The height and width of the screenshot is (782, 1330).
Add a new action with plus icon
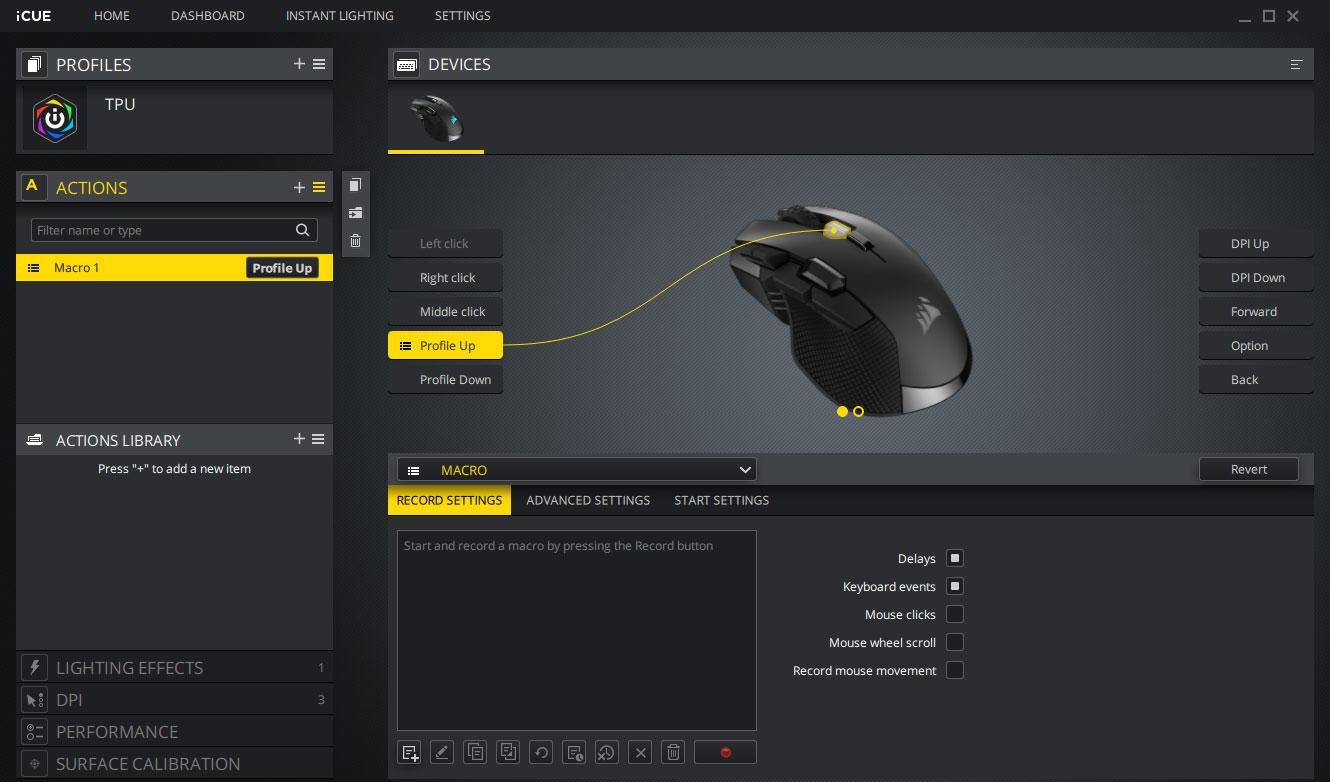coord(299,187)
